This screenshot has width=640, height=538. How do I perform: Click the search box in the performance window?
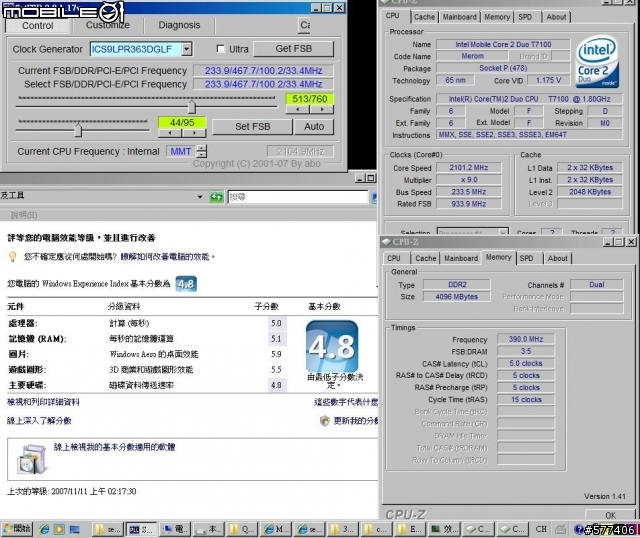click(x=298, y=197)
